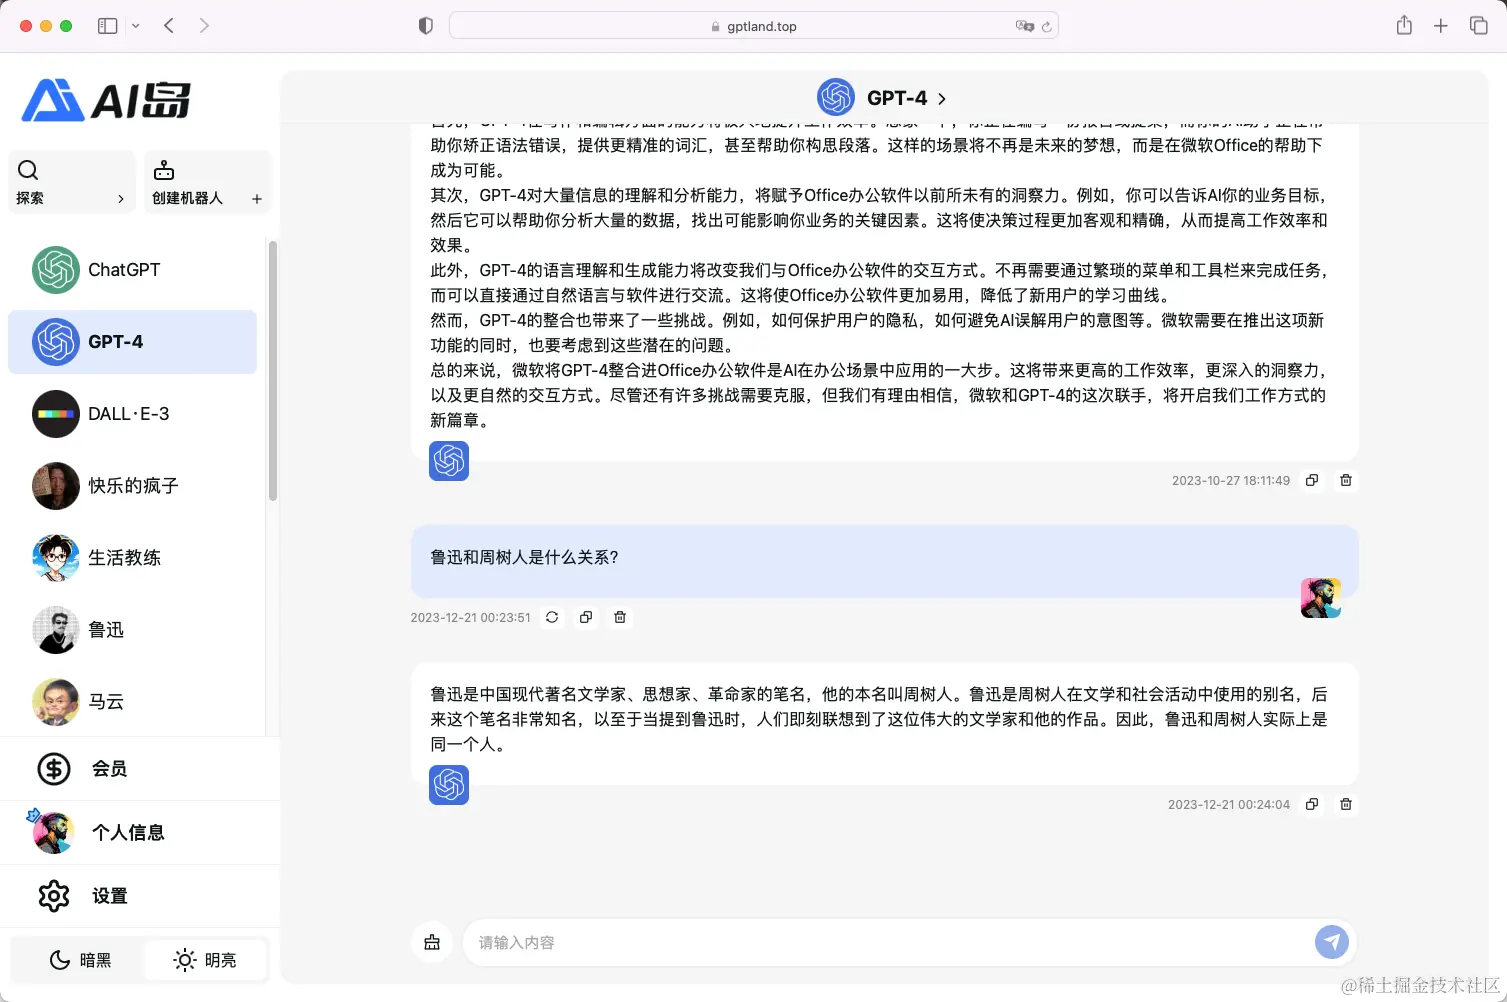Click the sidebar bot list scrollbar

[x=272, y=370]
